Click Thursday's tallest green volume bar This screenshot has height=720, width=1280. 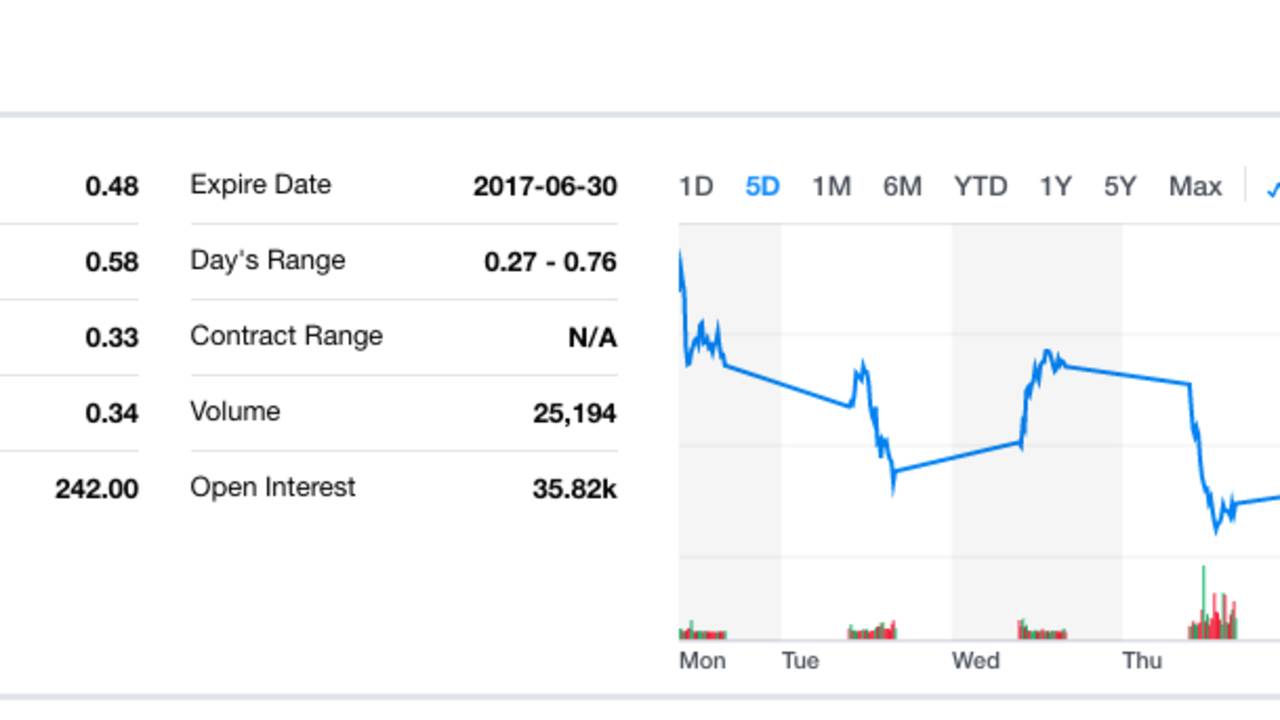(x=1203, y=600)
